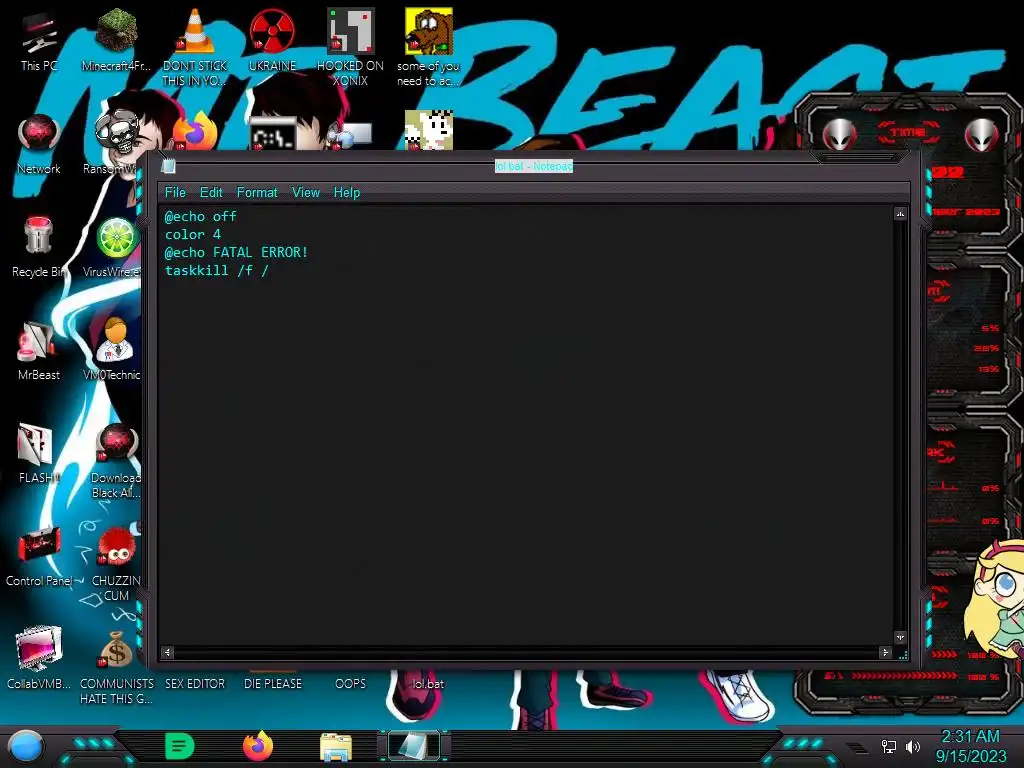Click the lol.bat desktop label
Viewport: 1024px width, 768px height.
coord(428,684)
